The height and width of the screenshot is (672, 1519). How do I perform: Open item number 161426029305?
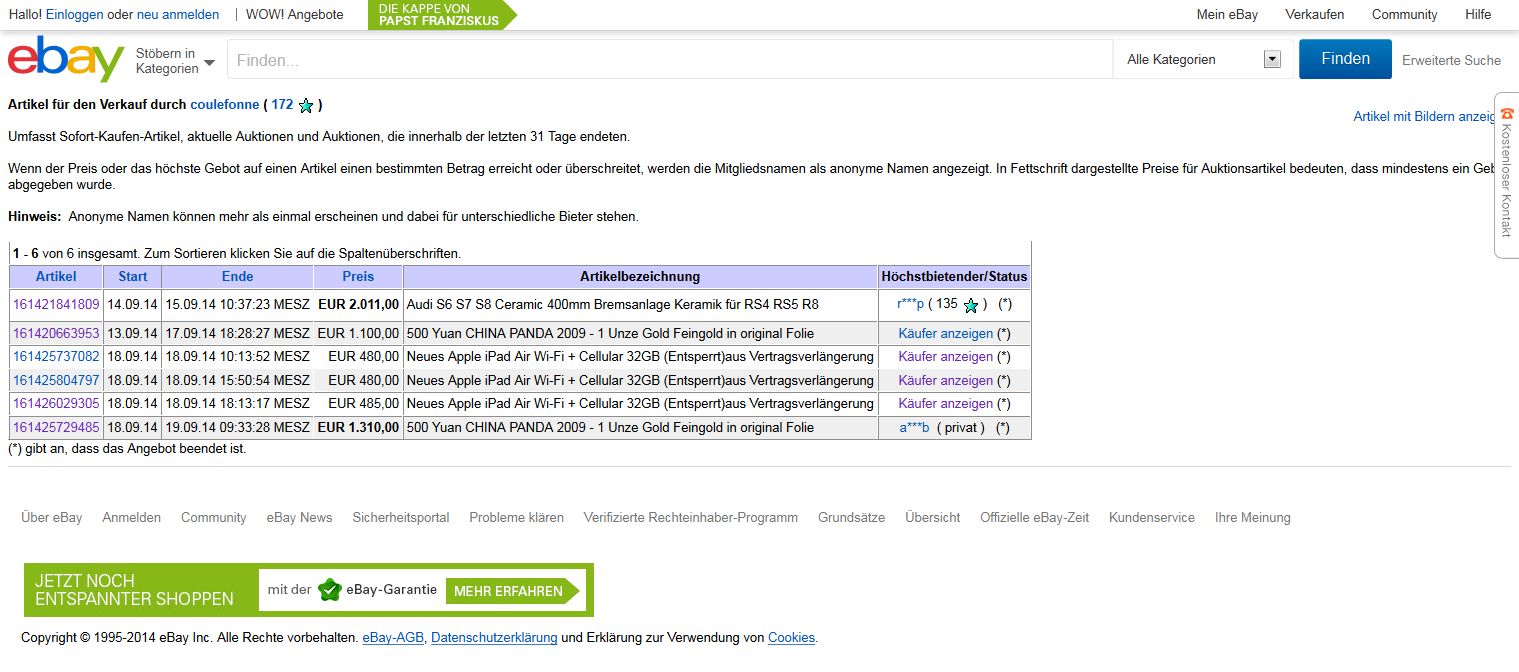(56, 403)
